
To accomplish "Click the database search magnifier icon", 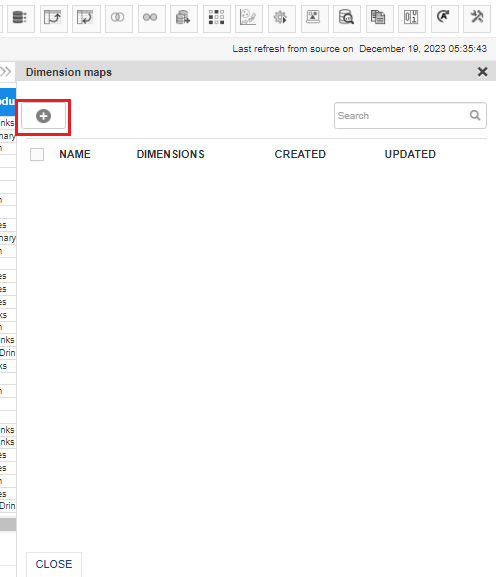I will tap(347, 18).
